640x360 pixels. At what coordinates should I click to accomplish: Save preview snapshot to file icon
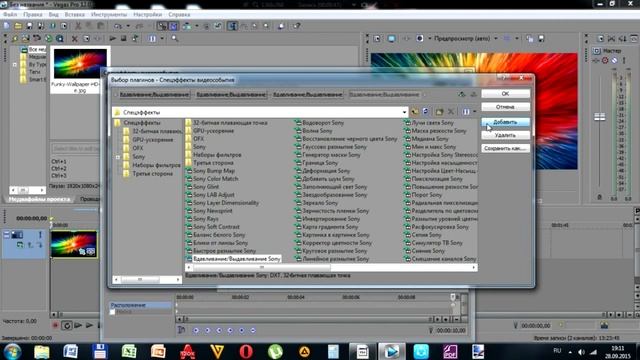541,39
